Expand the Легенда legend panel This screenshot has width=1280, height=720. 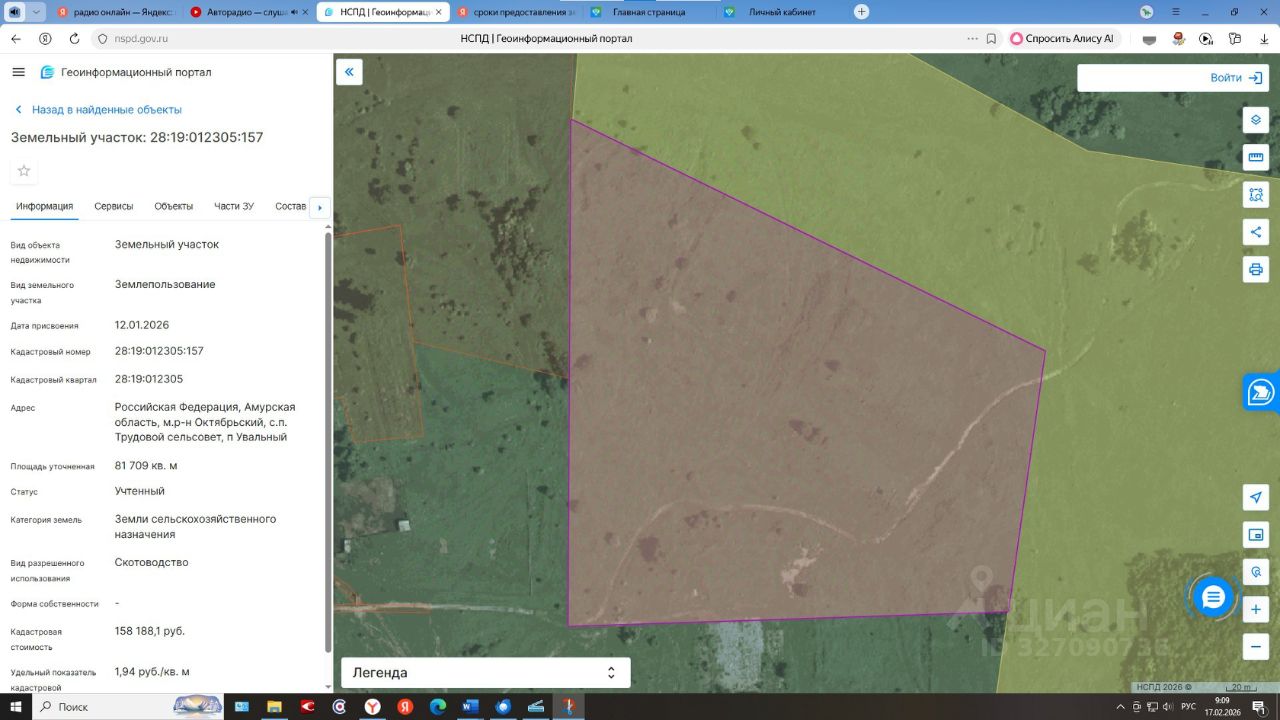[x=486, y=673]
